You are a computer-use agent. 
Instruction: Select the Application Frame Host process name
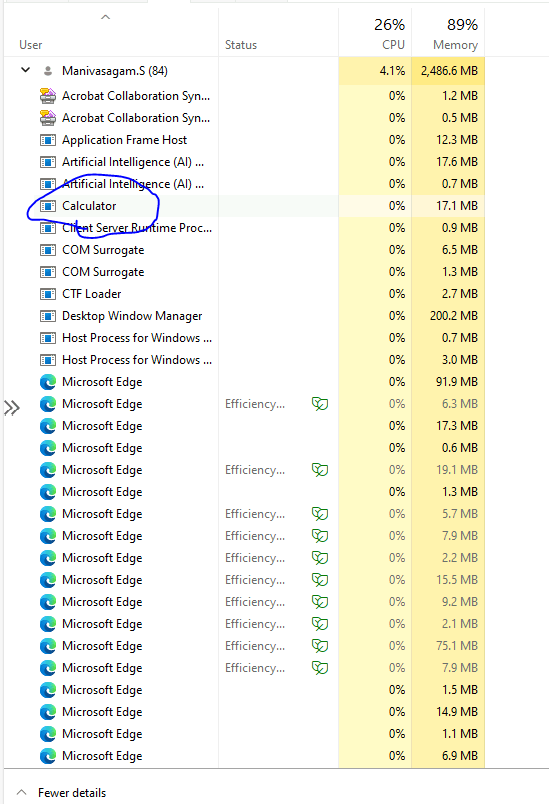coord(125,140)
